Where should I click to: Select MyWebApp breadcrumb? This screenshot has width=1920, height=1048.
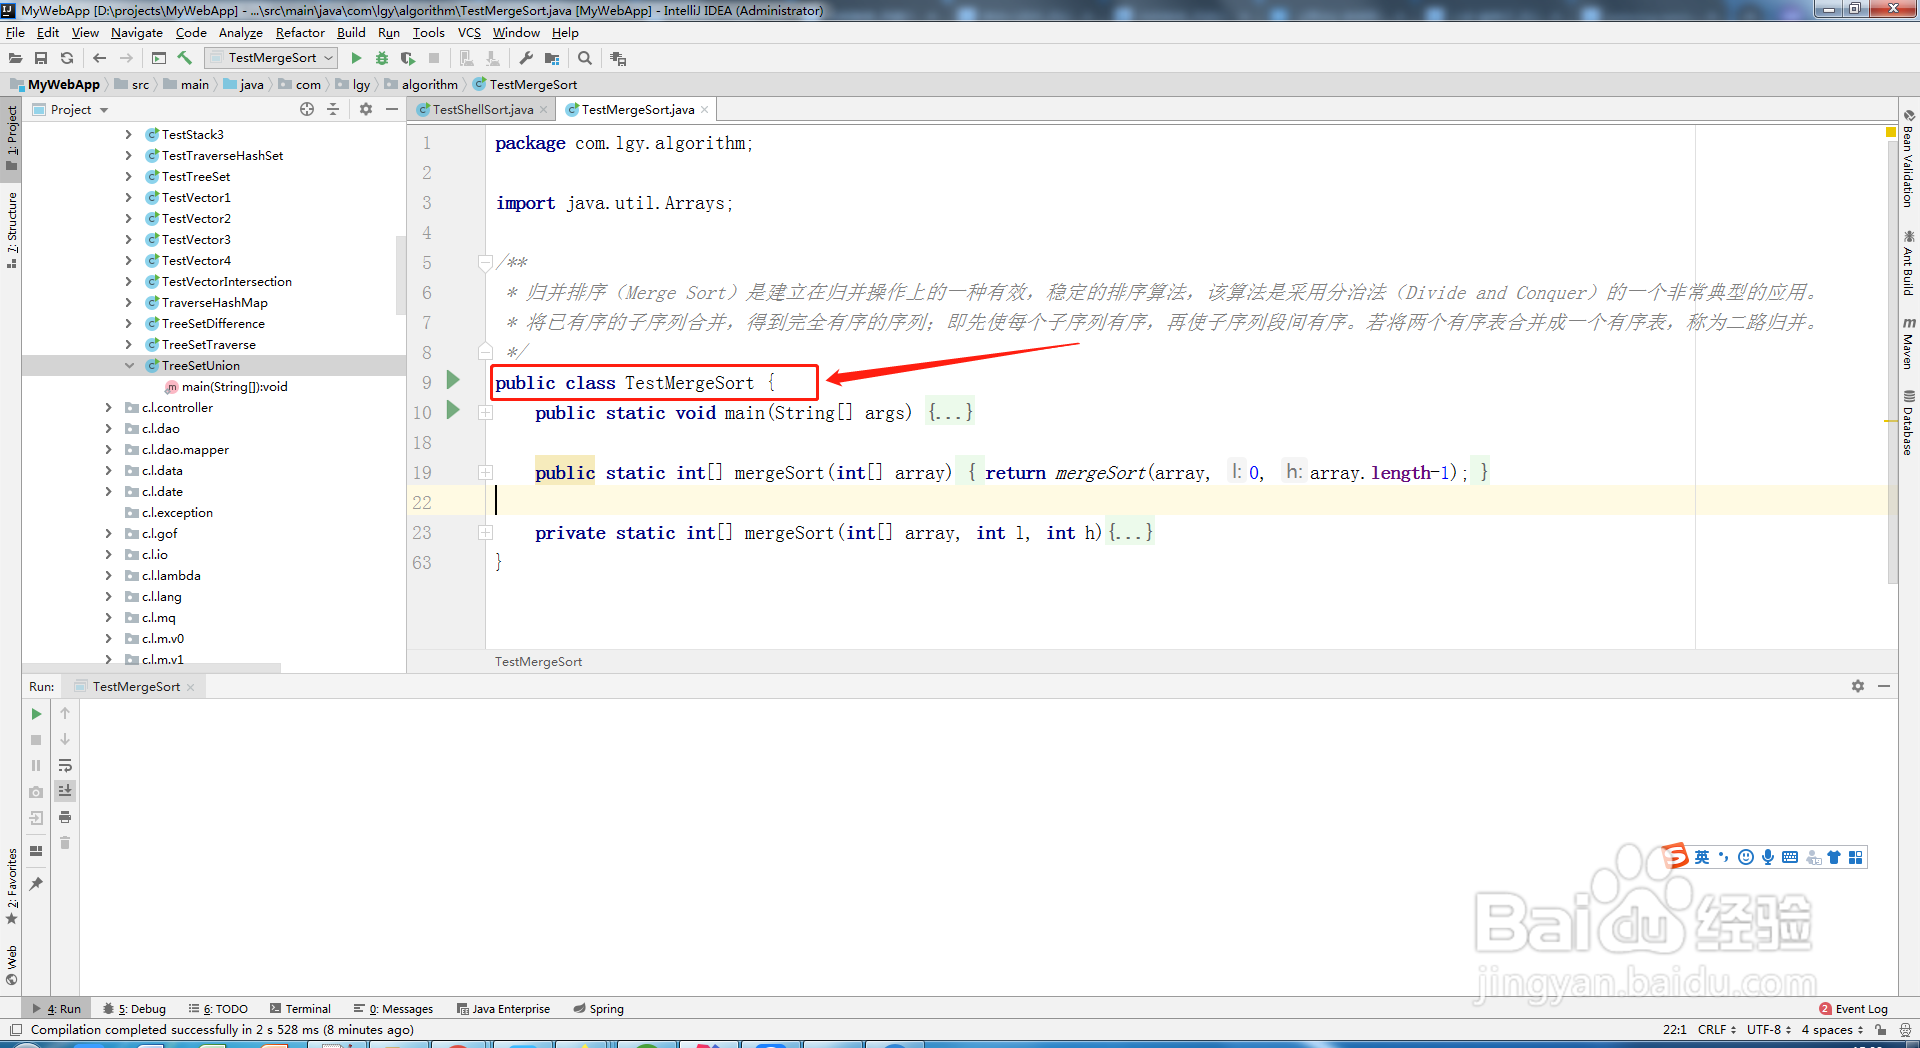tap(55, 85)
